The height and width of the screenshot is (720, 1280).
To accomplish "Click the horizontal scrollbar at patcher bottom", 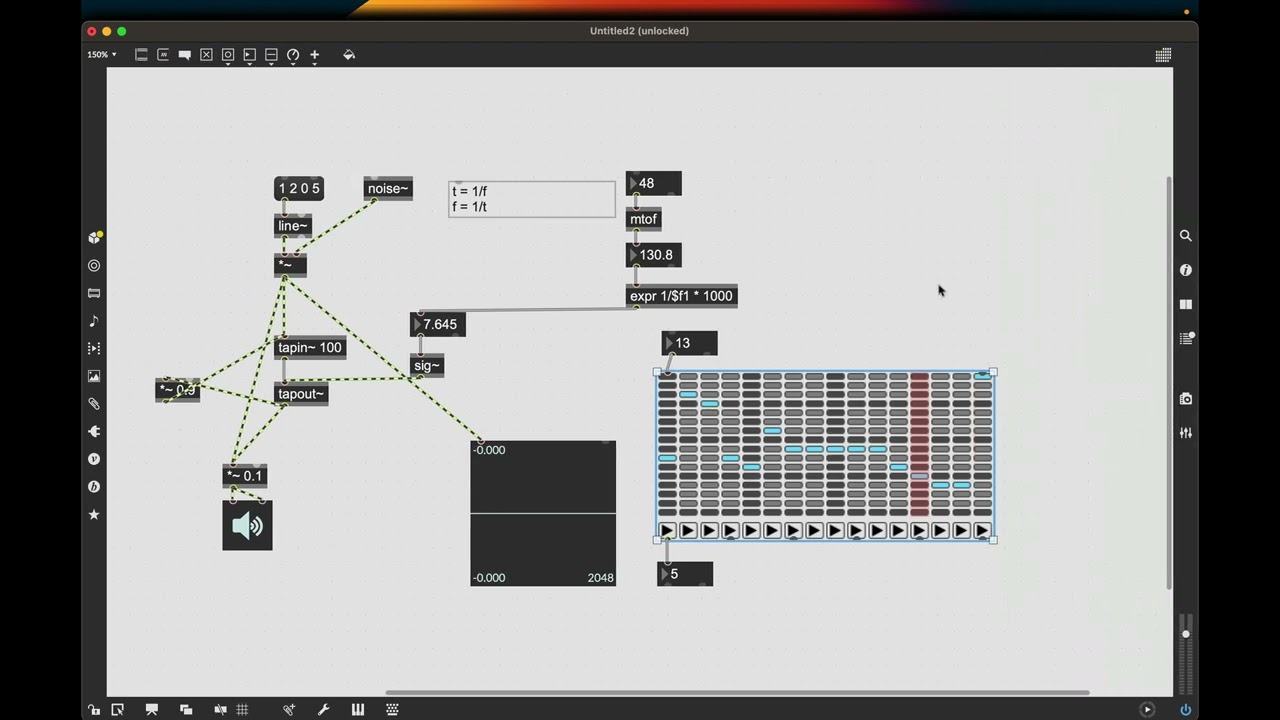I will (x=737, y=692).
